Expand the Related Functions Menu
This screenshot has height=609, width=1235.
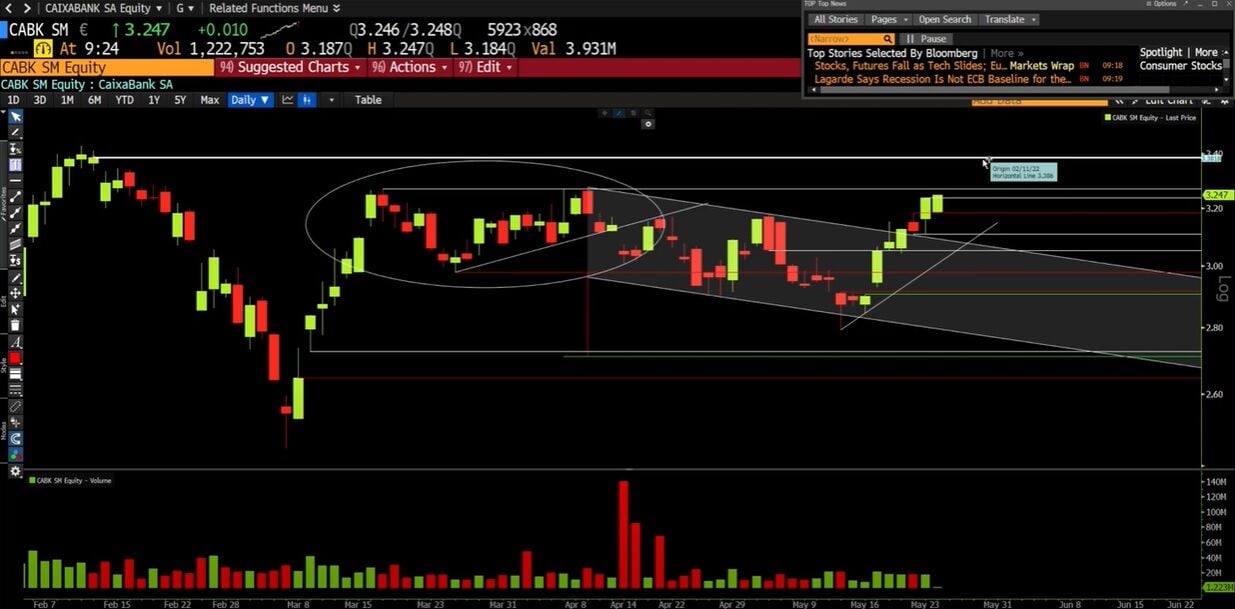pyautogui.click(x=273, y=8)
